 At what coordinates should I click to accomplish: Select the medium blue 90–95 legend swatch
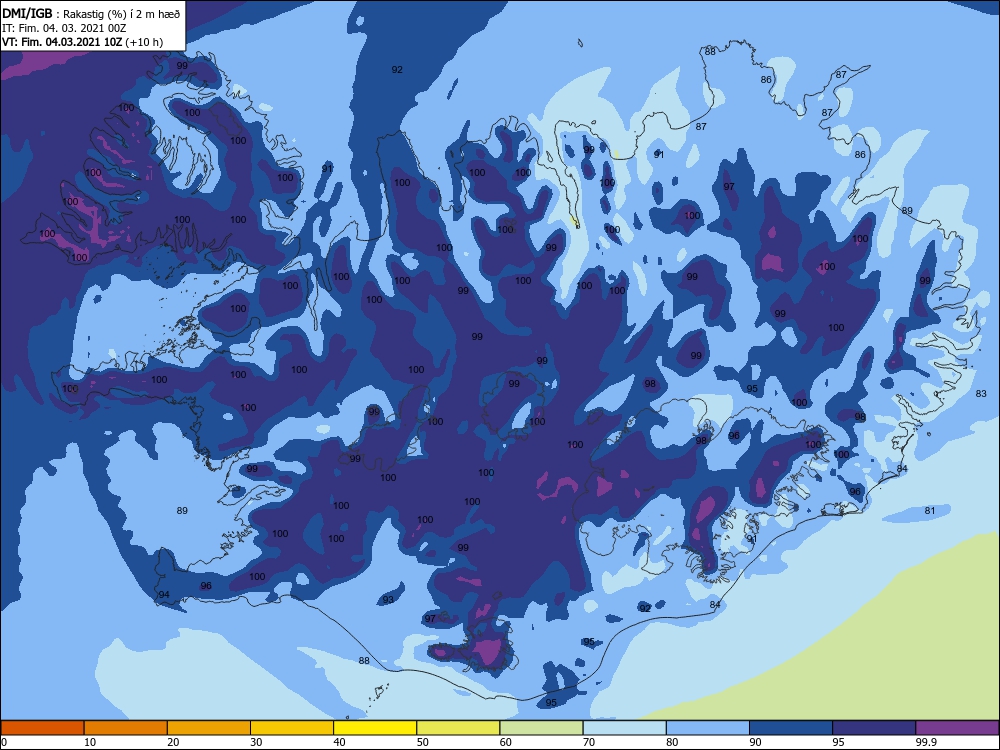click(791, 728)
